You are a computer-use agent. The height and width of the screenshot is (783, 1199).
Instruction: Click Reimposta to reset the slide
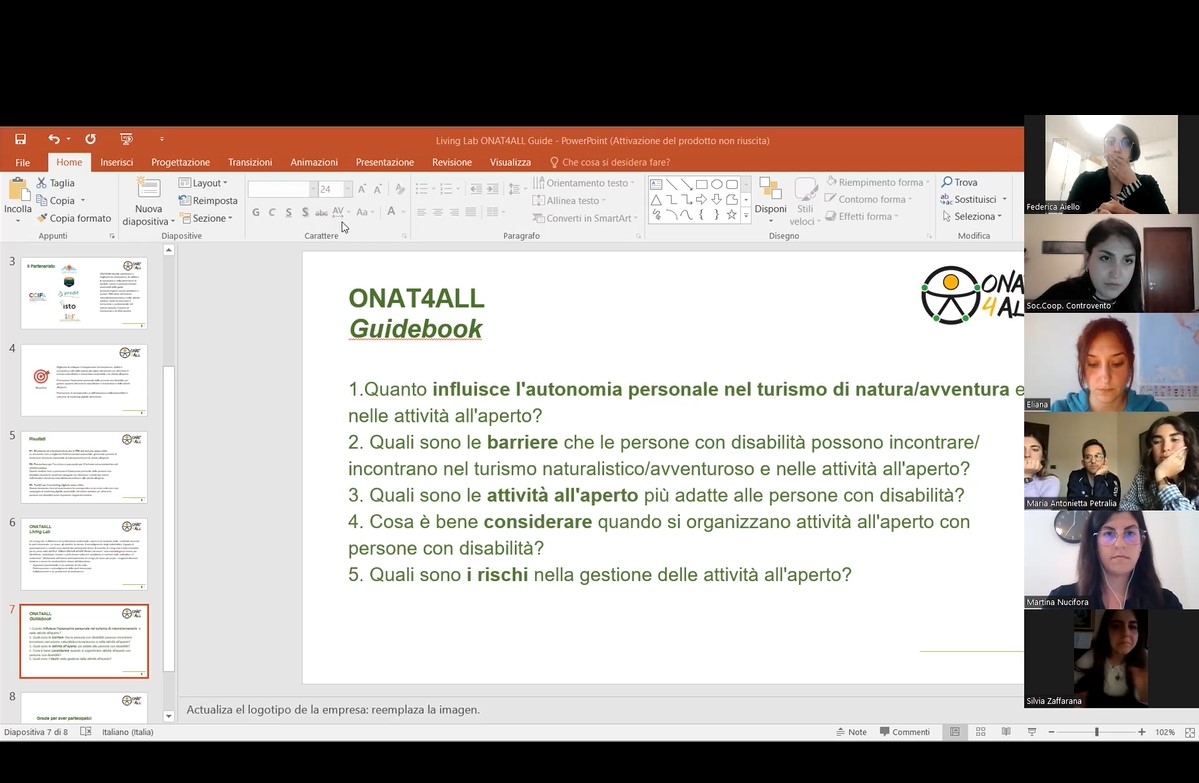pyautogui.click(x=208, y=200)
